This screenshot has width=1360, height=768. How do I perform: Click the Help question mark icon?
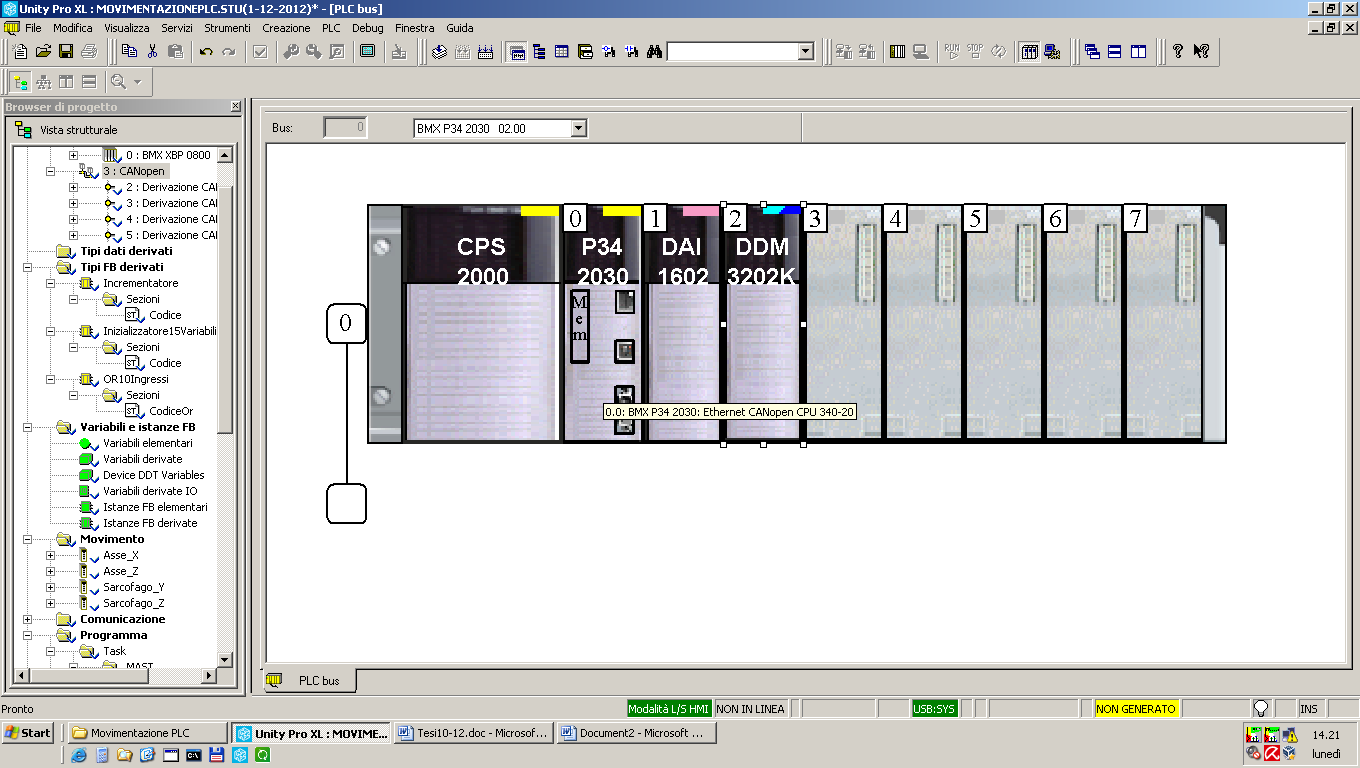[1178, 51]
